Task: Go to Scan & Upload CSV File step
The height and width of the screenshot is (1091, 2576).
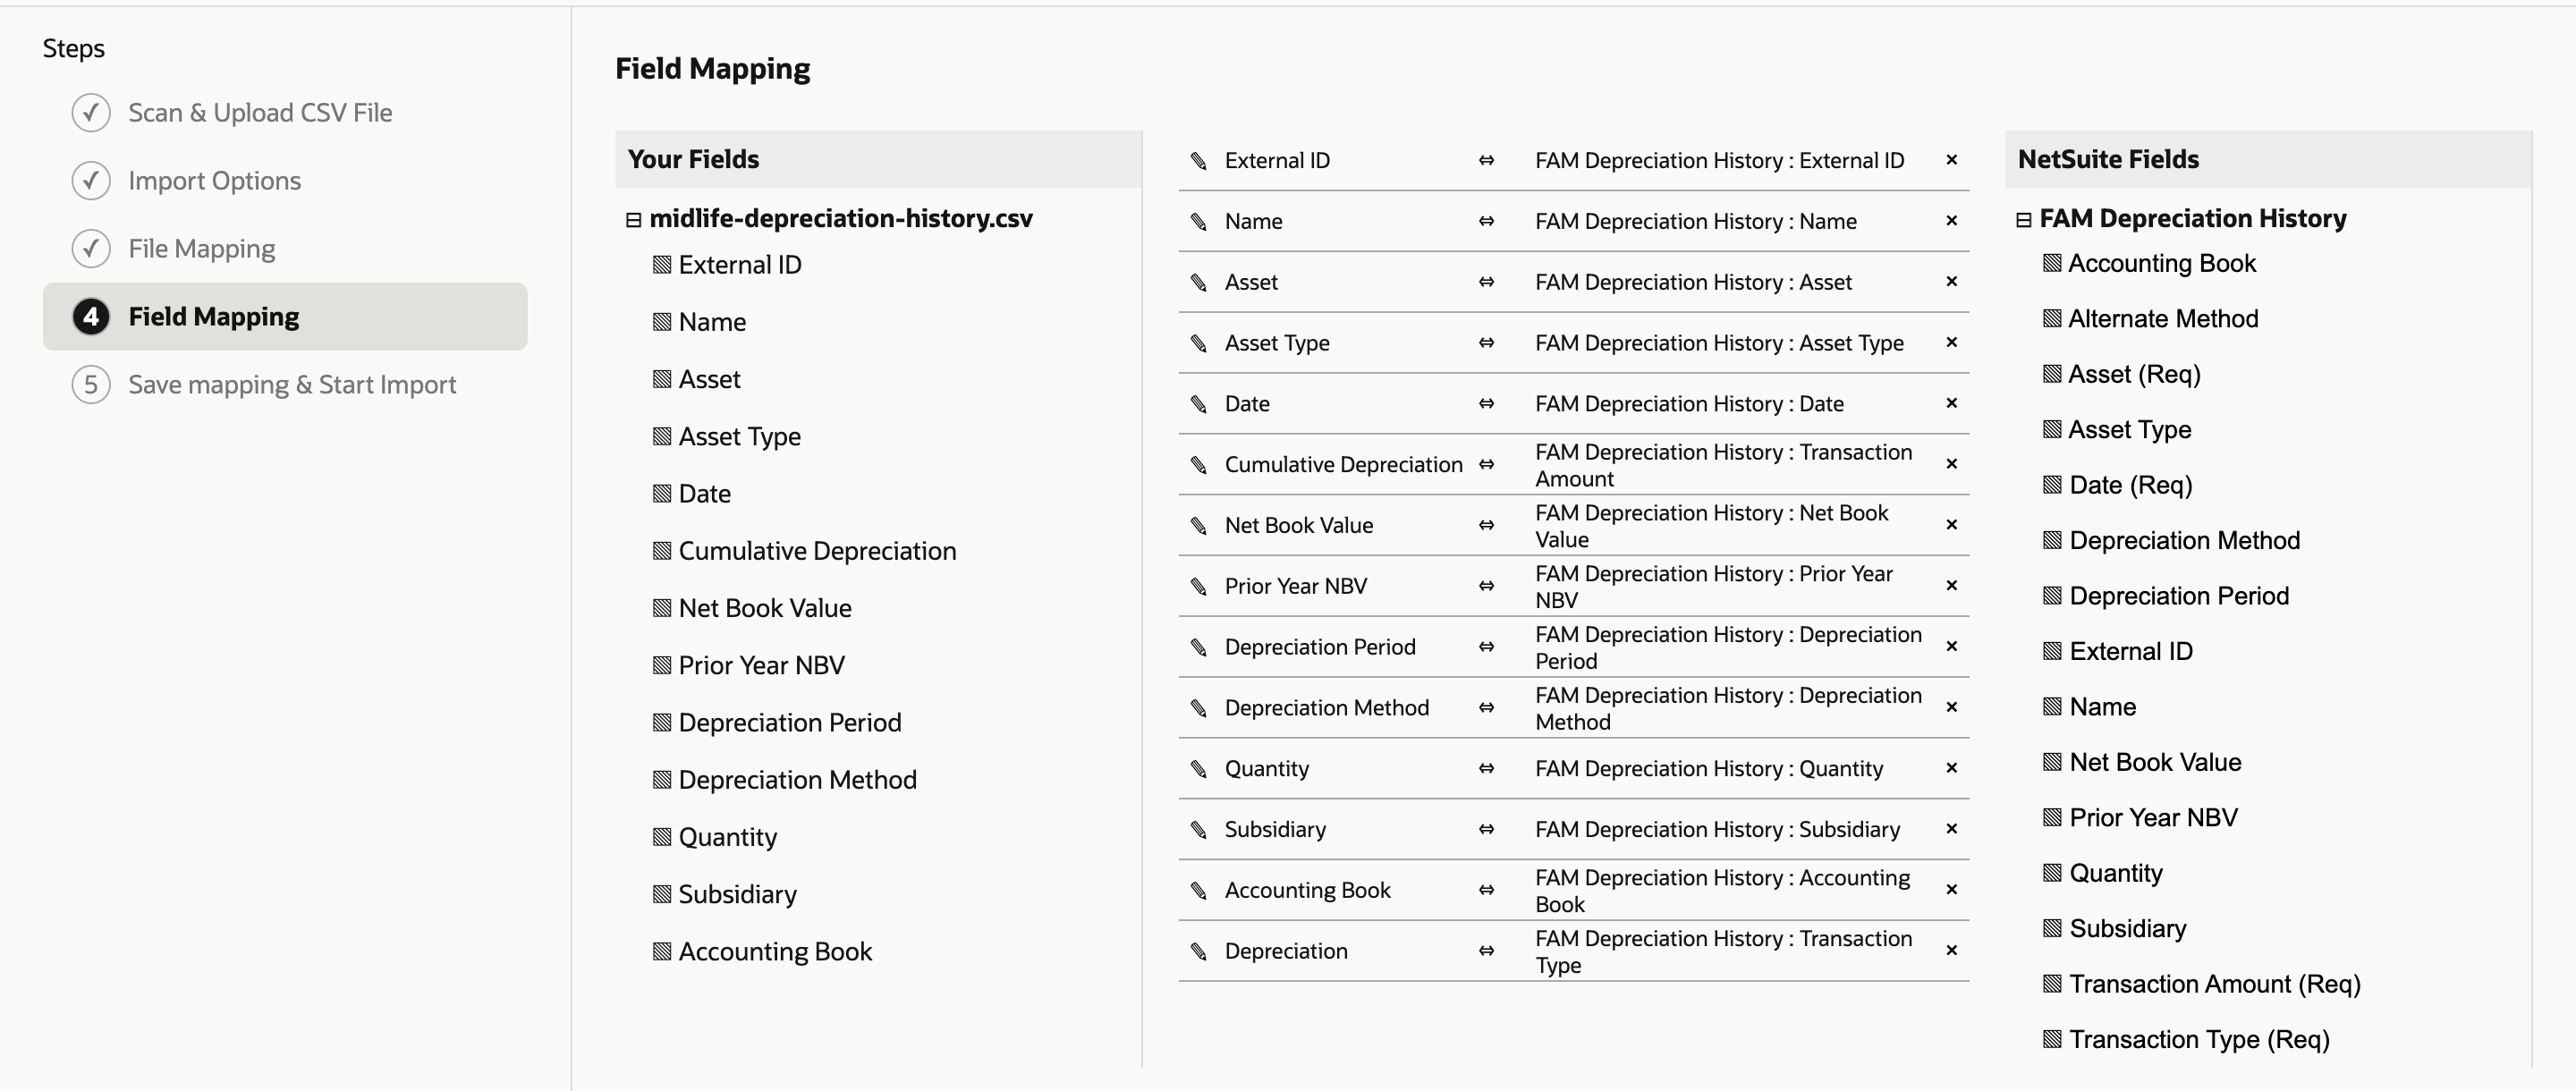Action: point(260,113)
